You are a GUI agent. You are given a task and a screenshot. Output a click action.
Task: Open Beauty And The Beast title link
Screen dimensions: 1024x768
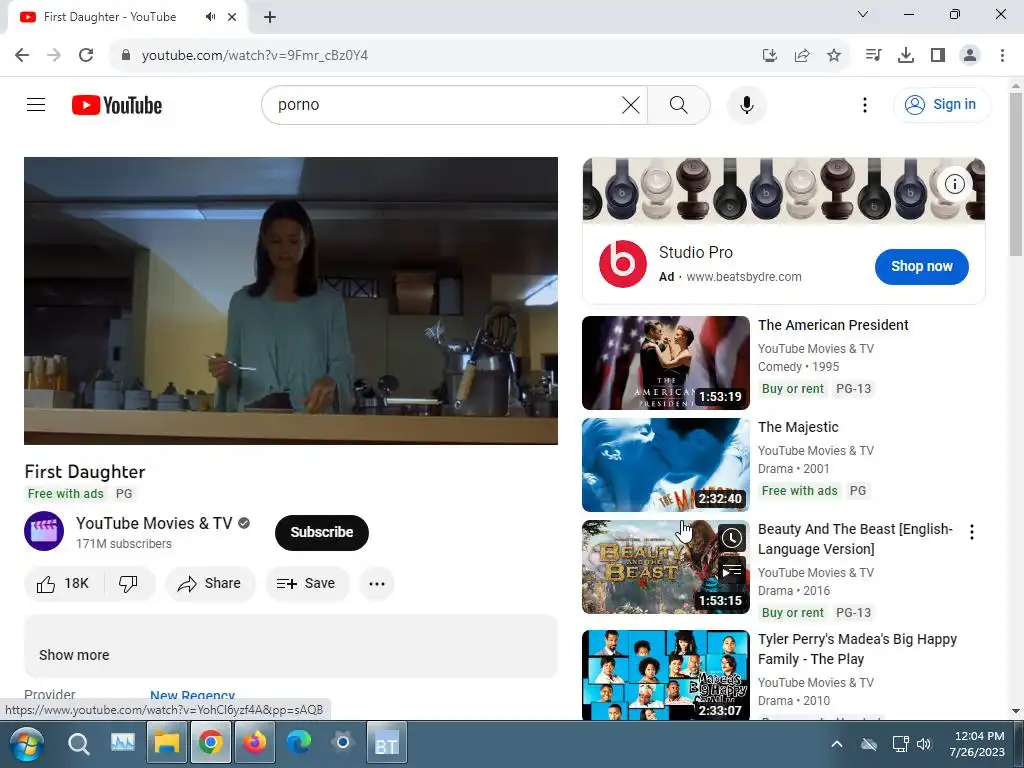[856, 539]
